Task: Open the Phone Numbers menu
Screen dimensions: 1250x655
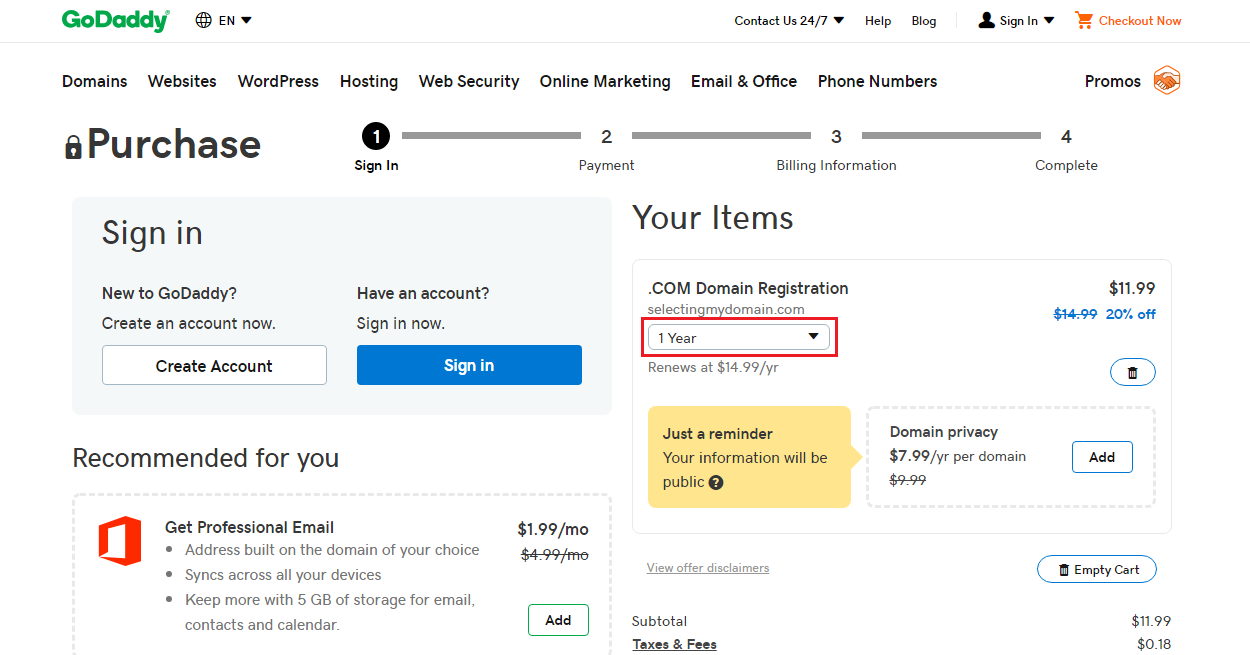Action: (878, 81)
